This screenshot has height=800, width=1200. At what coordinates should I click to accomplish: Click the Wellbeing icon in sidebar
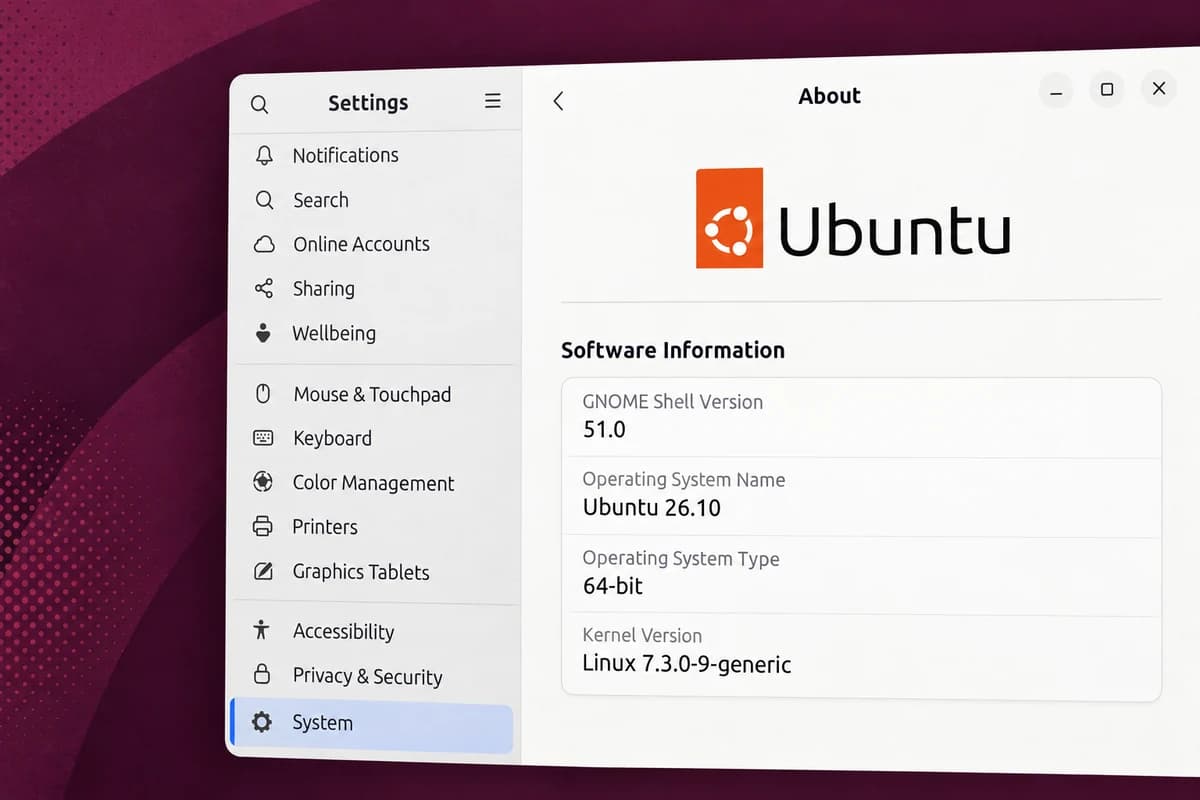click(263, 333)
